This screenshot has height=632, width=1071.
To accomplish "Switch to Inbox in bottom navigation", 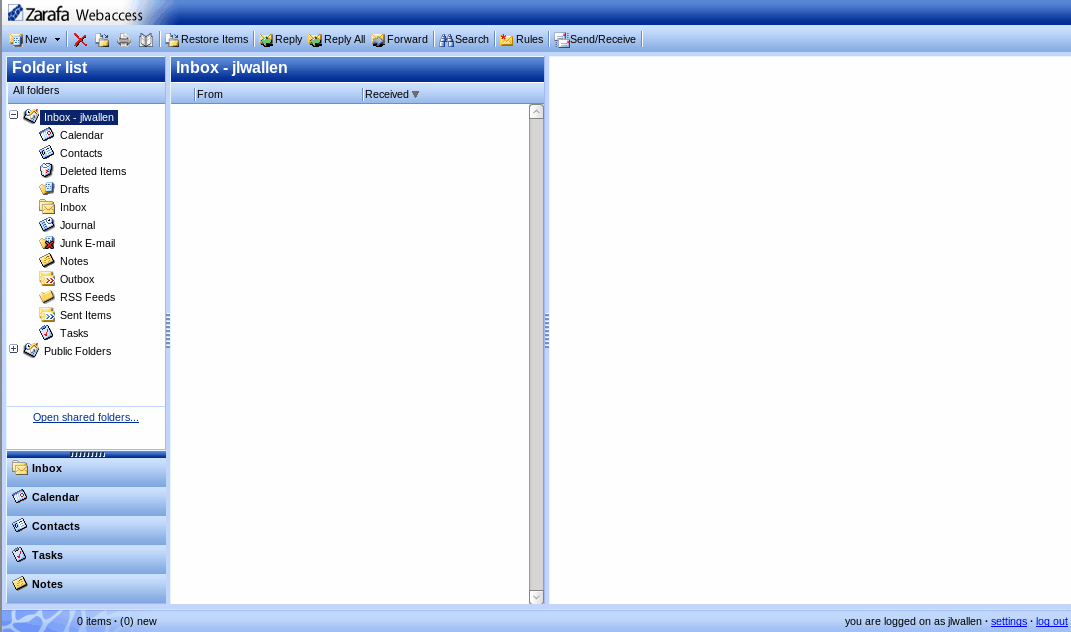I will click(x=86, y=472).
